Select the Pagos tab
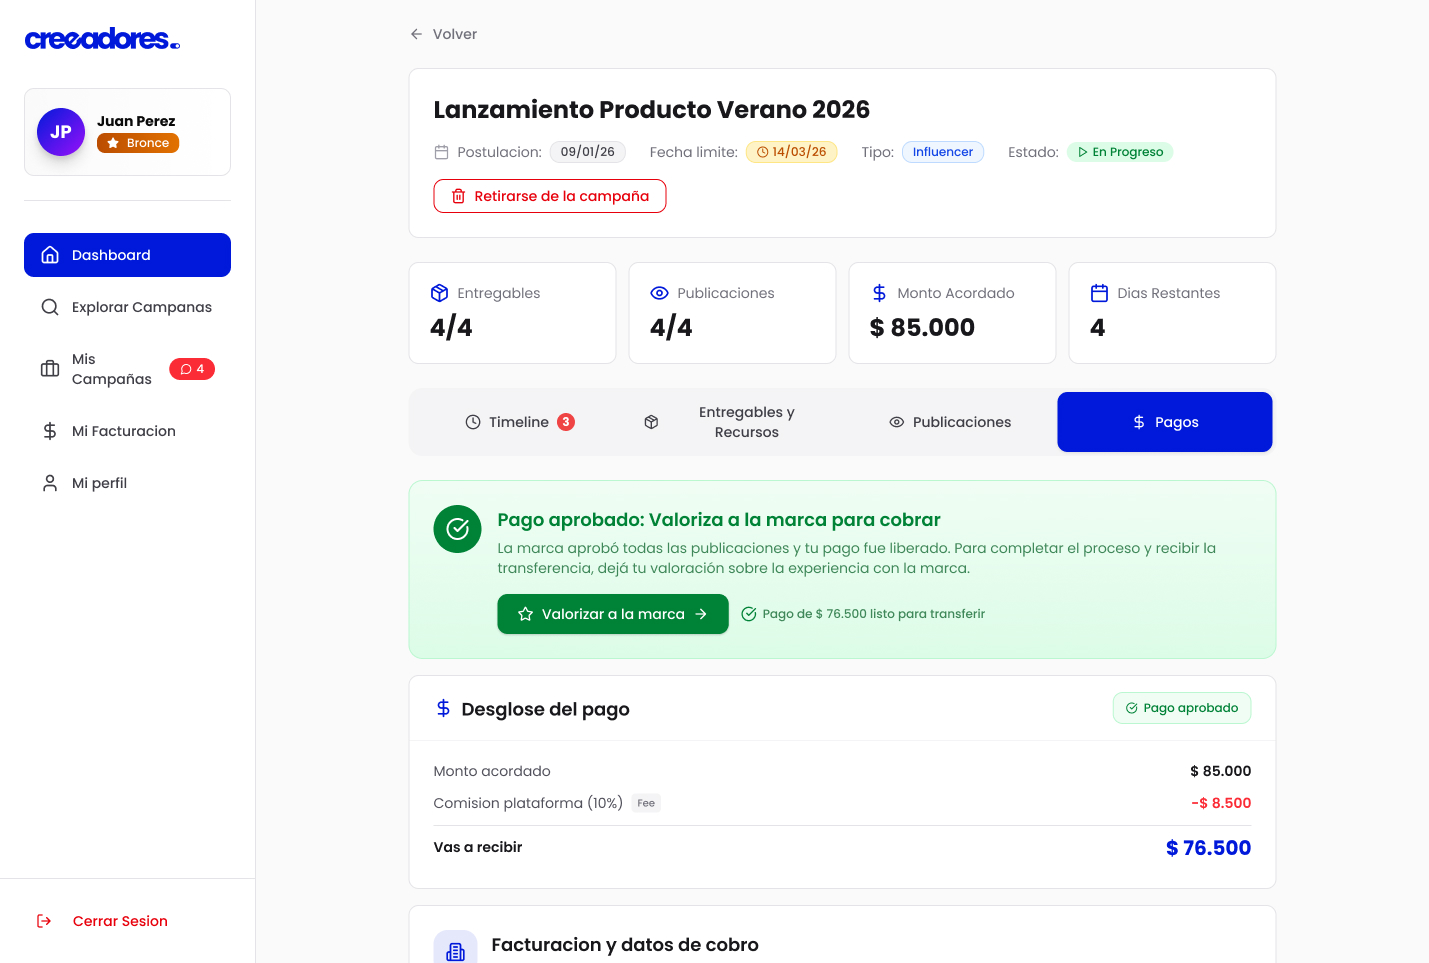Viewport: 1429px width, 963px height. (1164, 422)
